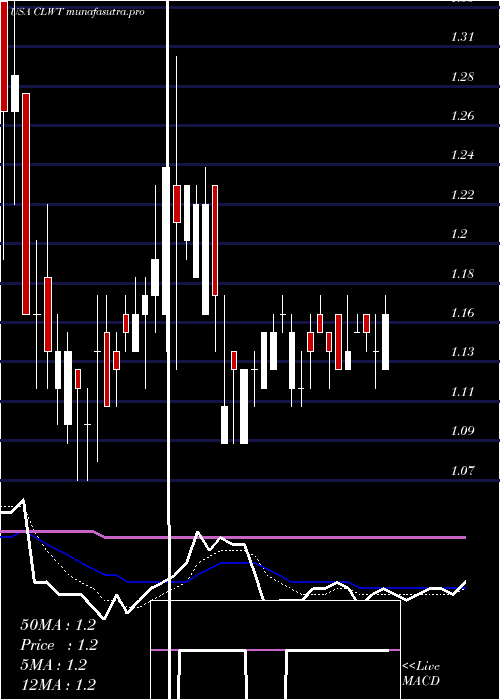The image size is (500, 700).
Task: Click the 1.13 price axis label
Action: 462,352
